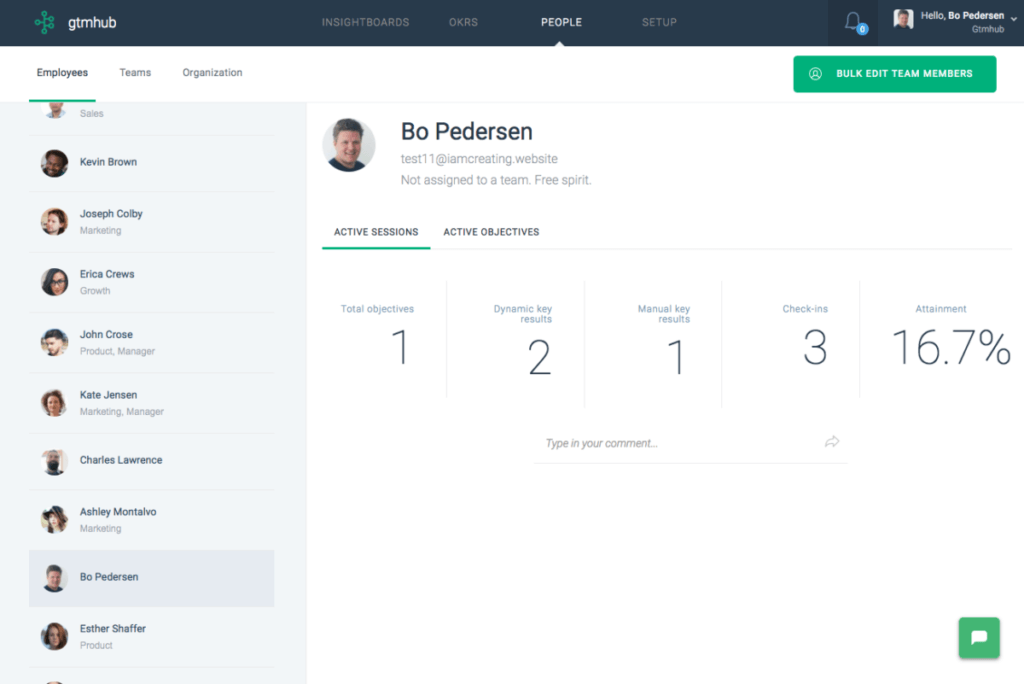Open the notifications bell
Image resolution: width=1024 pixels, height=684 pixels.
tap(853, 21)
